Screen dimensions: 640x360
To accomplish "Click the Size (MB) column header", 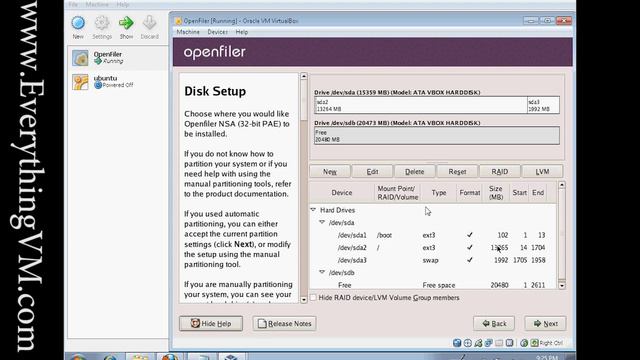I will pyautogui.click(x=496, y=193).
